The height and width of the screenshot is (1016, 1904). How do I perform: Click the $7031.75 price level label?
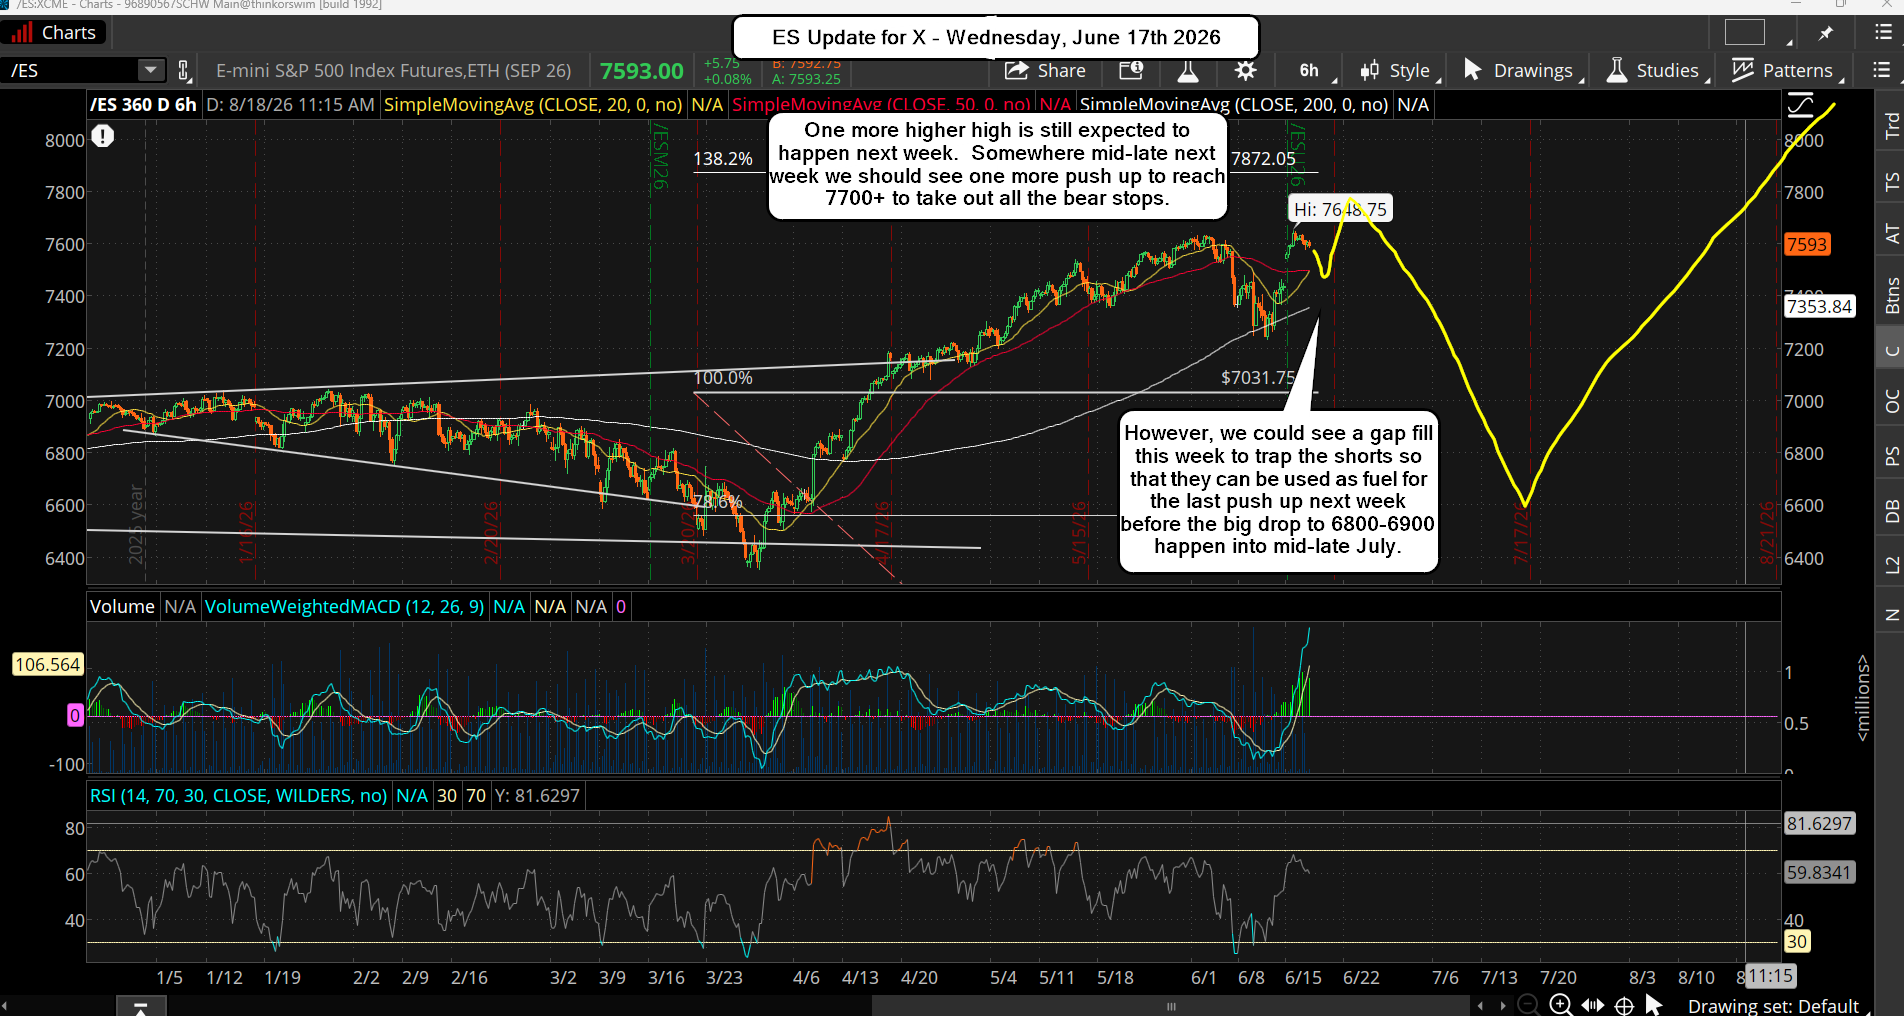pyautogui.click(x=1258, y=378)
